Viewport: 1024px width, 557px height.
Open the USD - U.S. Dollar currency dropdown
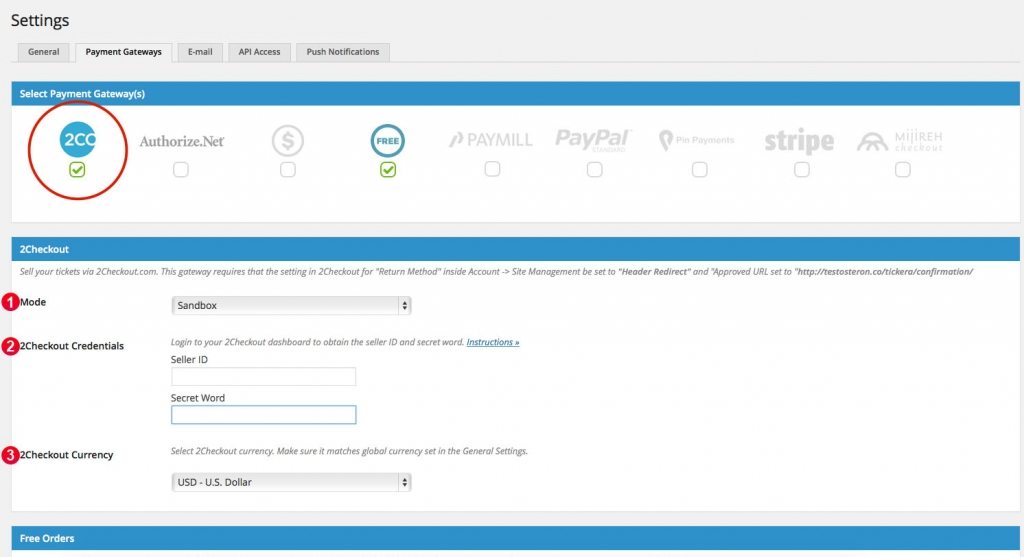pos(291,483)
